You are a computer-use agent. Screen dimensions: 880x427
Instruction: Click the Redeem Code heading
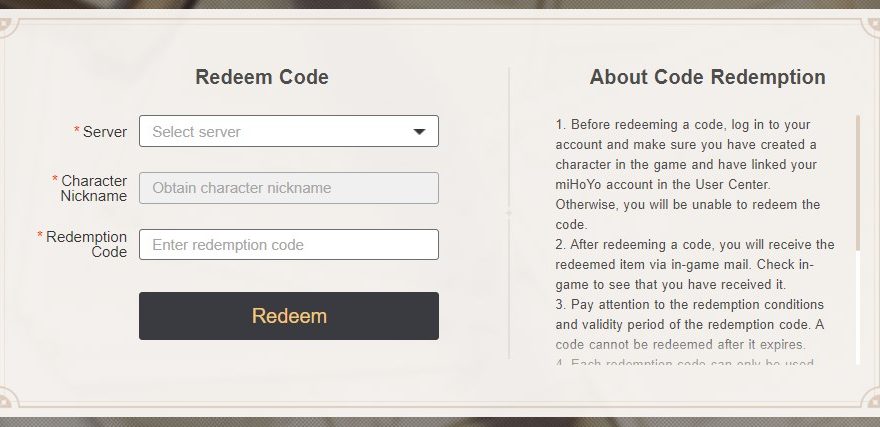[x=262, y=77]
